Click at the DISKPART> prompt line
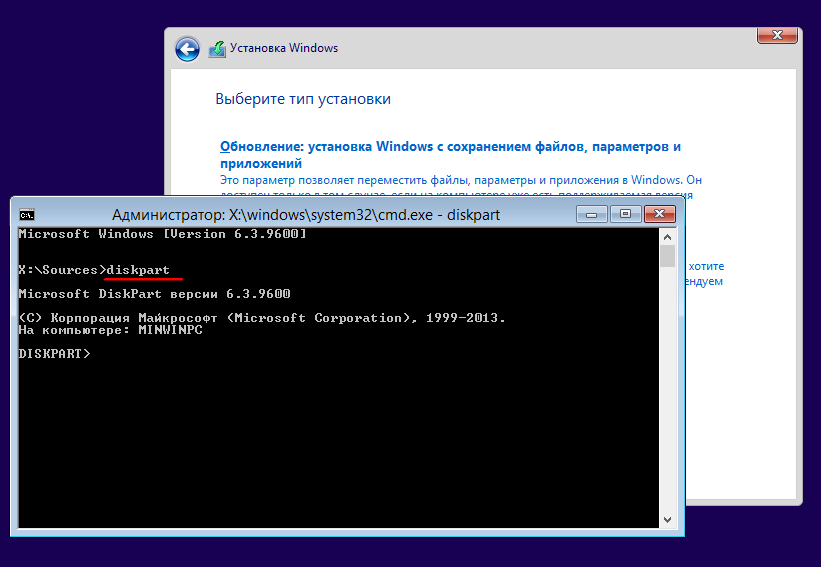 point(54,354)
